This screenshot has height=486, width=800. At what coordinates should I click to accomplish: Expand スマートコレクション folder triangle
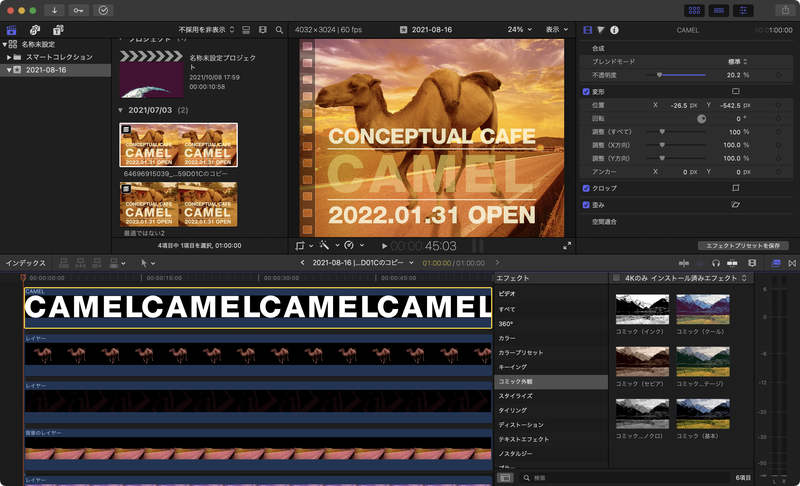pos(9,57)
